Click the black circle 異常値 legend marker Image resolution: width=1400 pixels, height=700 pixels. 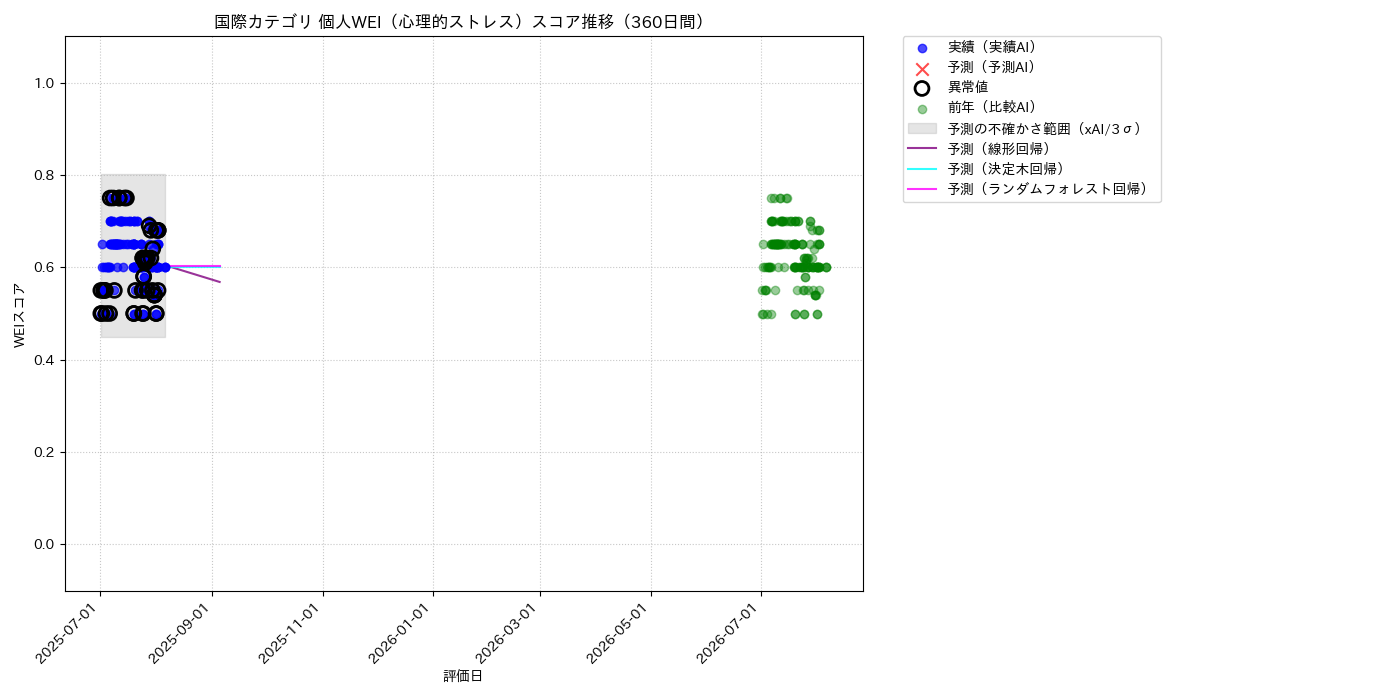922,88
